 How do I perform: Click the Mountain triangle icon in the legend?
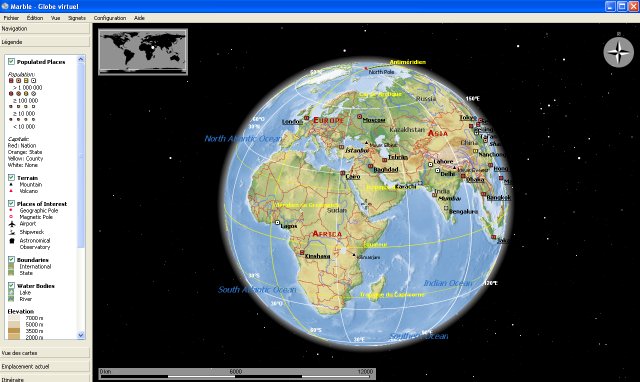[x=11, y=184]
